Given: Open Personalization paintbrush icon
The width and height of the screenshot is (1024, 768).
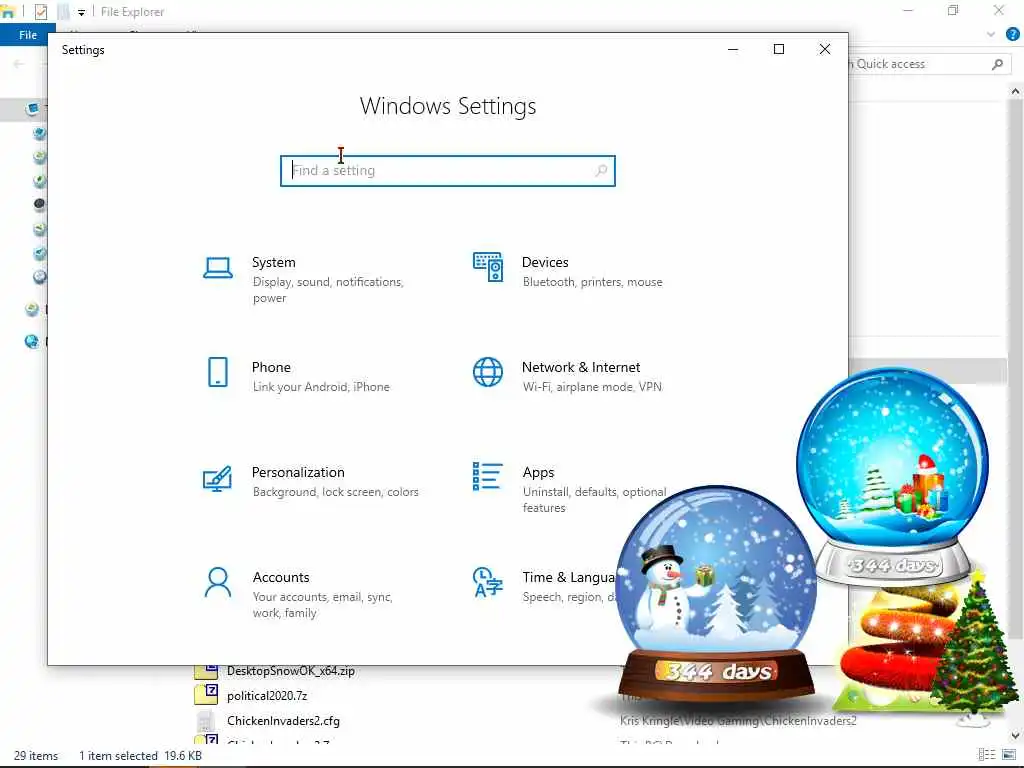Looking at the screenshot, I should [217, 478].
